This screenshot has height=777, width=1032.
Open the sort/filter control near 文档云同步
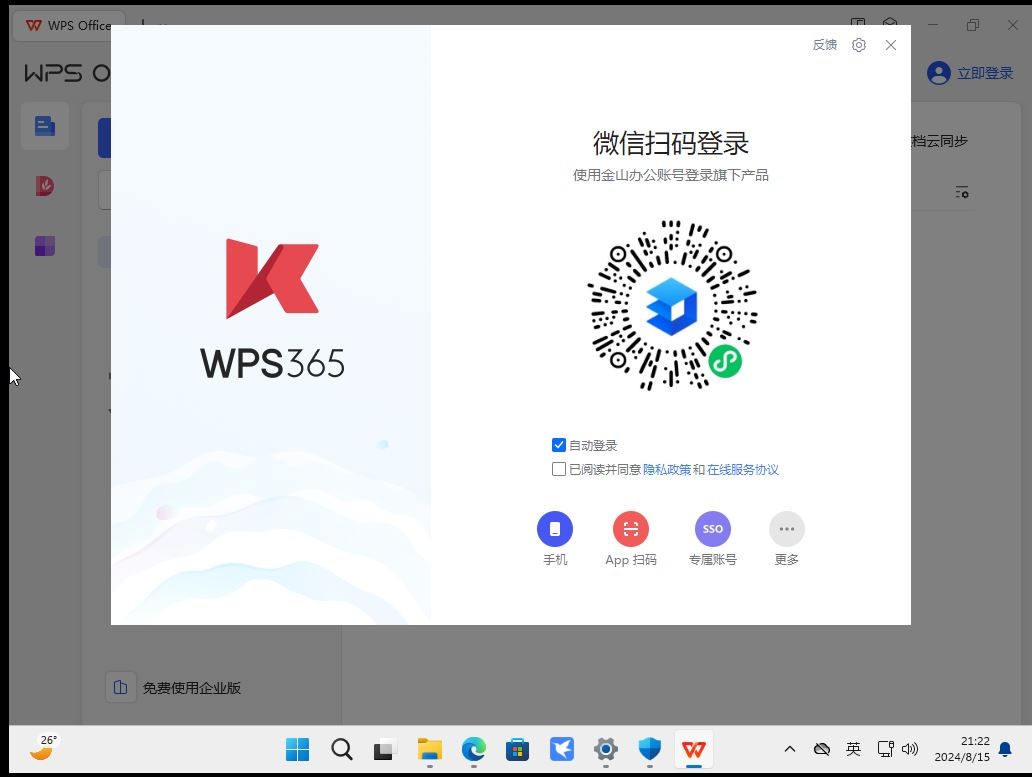pos(961,192)
